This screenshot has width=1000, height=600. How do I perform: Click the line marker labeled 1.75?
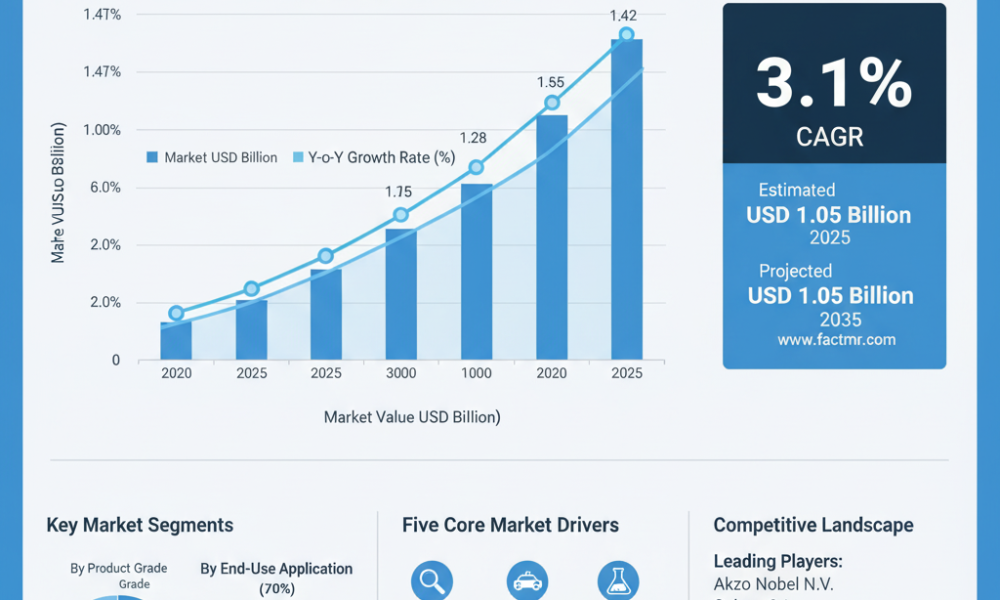click(401, 215)
